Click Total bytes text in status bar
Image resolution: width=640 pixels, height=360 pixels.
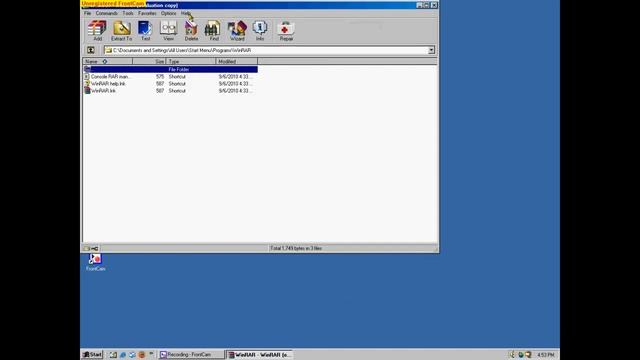coord(296,248)
